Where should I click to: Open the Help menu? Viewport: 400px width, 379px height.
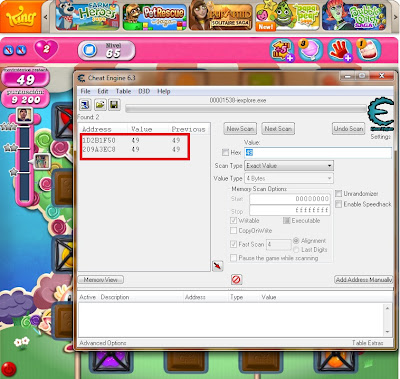point(164,91)
